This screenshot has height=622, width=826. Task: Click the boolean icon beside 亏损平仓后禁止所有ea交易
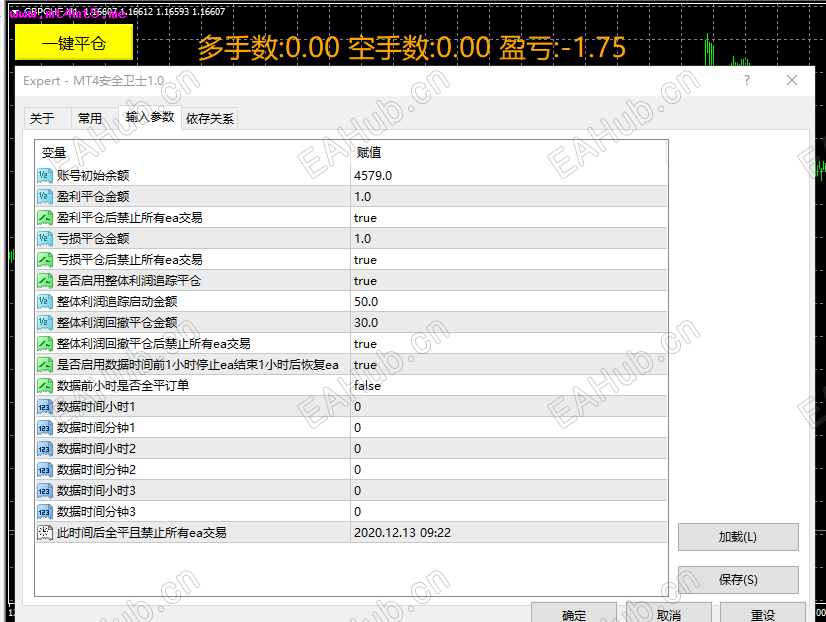tap(45, 259)
